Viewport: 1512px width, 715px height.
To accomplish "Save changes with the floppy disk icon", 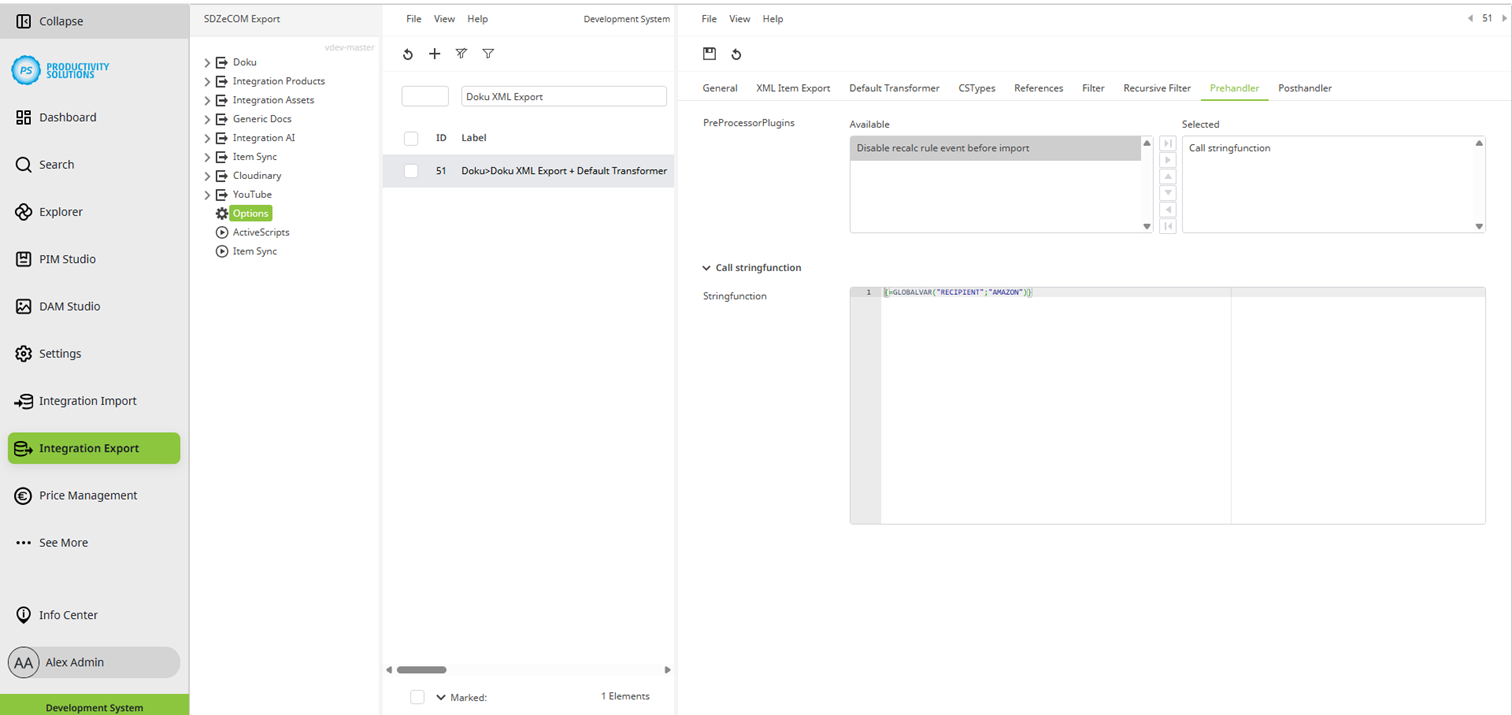I will tap(709, 54).
